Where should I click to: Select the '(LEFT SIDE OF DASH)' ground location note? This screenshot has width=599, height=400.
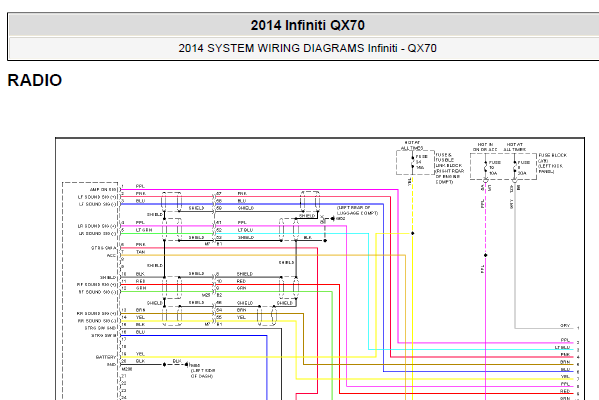click(202, 373)
